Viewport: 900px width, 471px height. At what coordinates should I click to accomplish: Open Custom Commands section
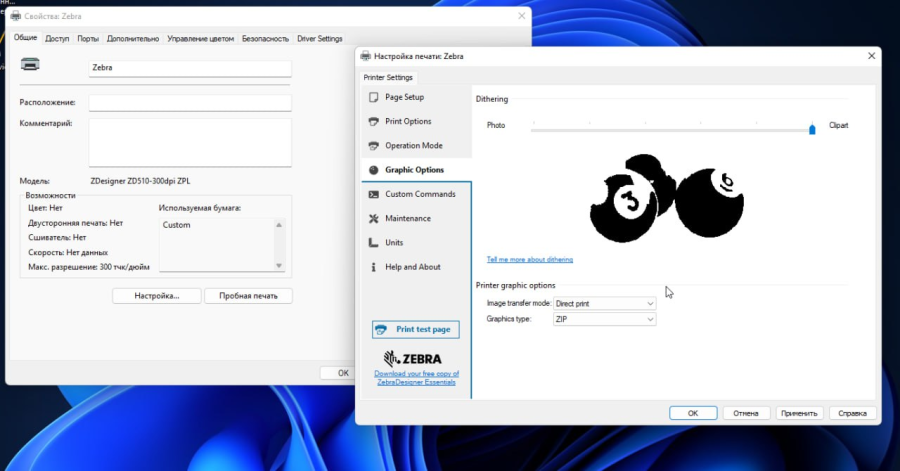tap(417, 194)
